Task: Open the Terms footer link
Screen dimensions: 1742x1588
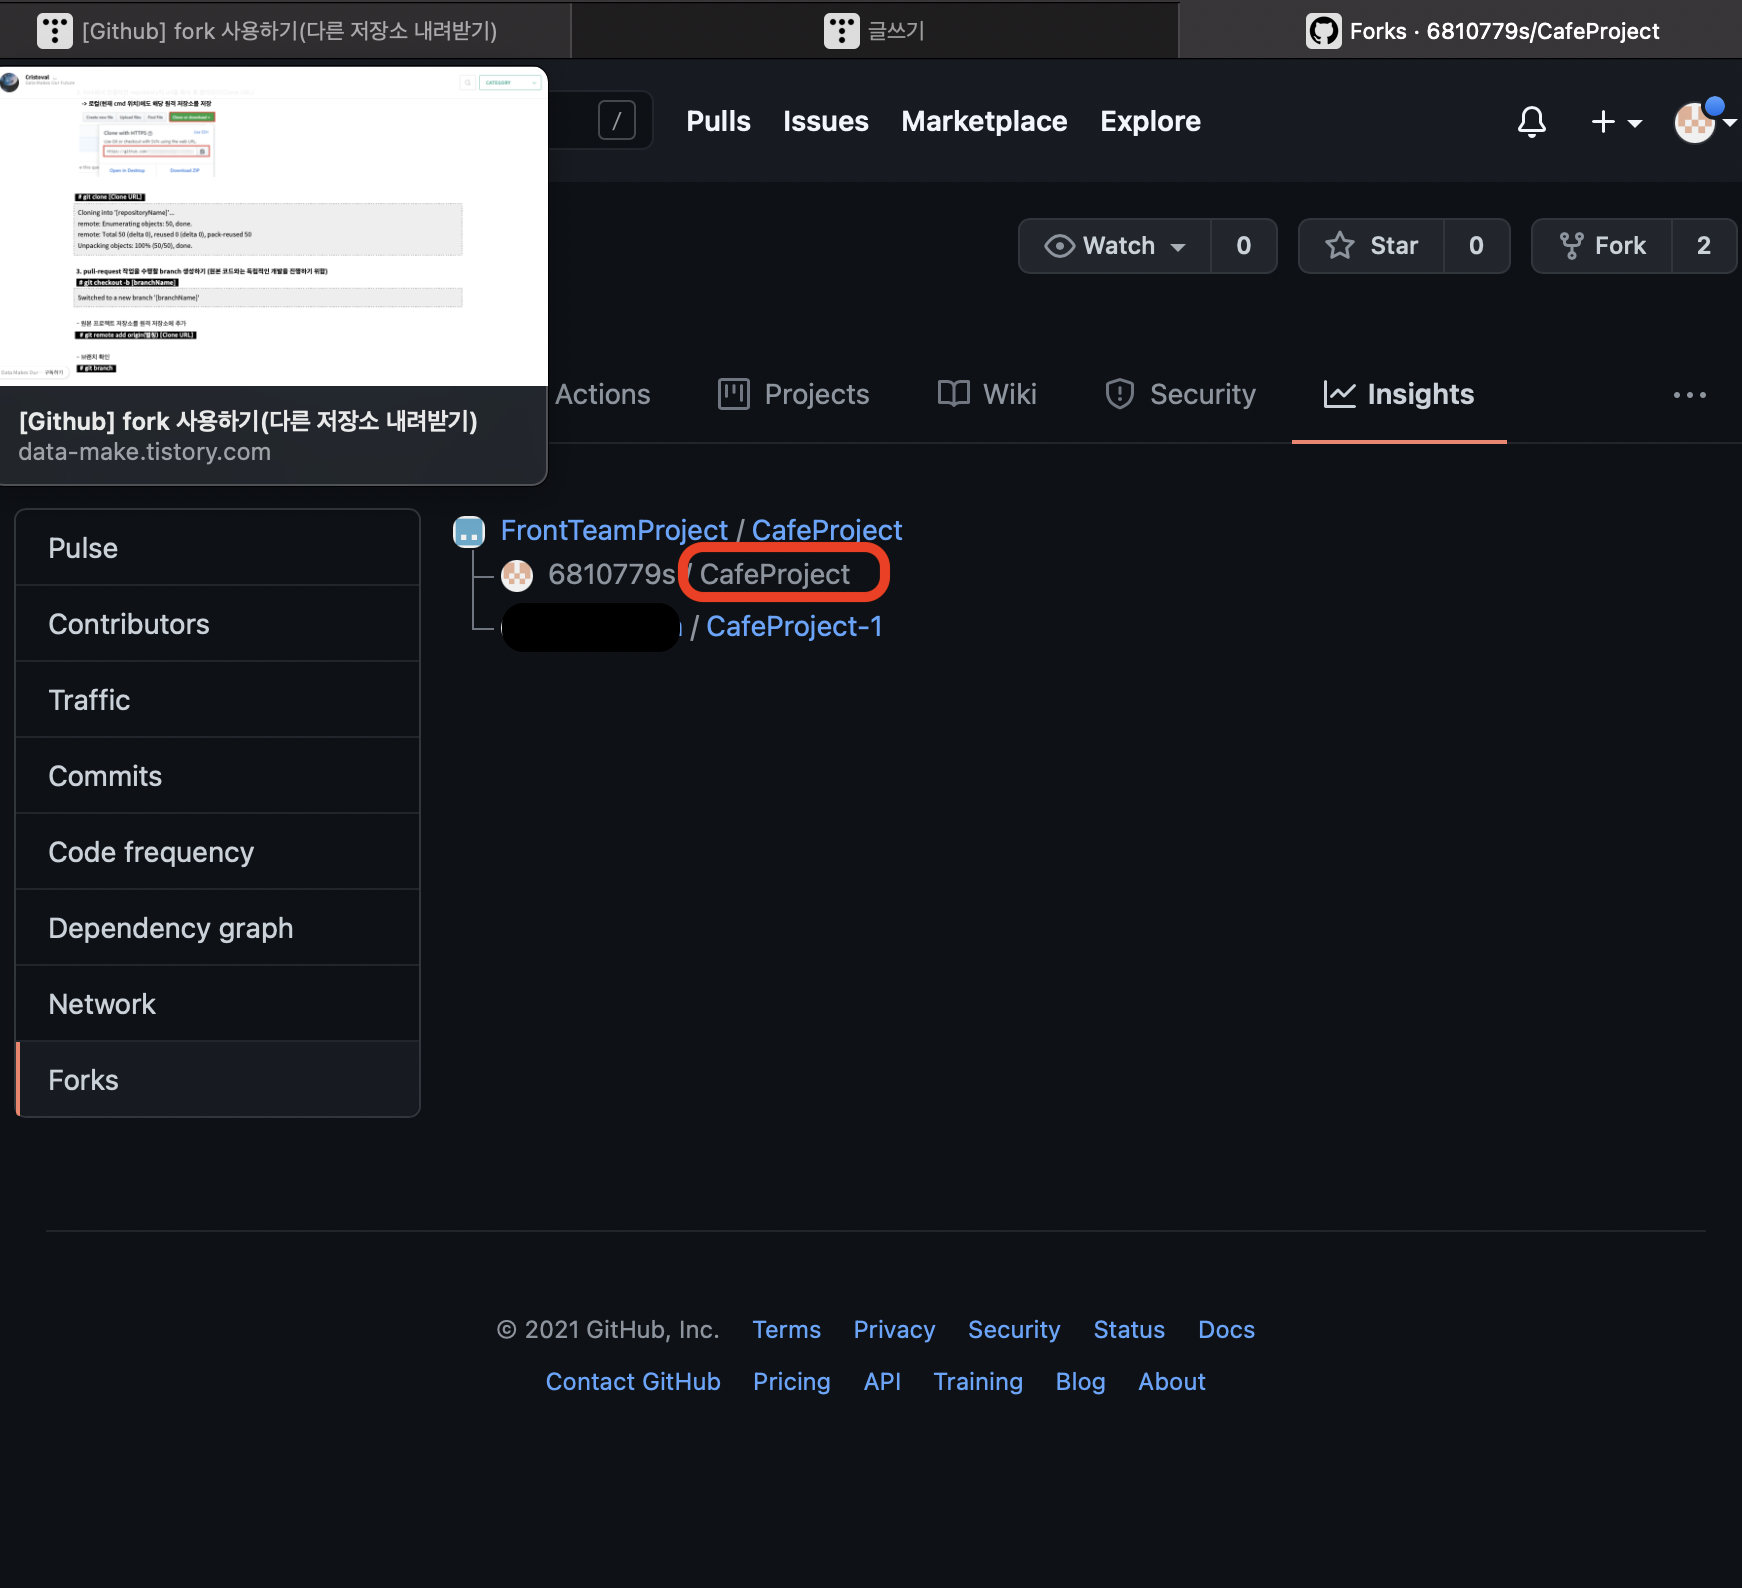Action: [786, 1330]
